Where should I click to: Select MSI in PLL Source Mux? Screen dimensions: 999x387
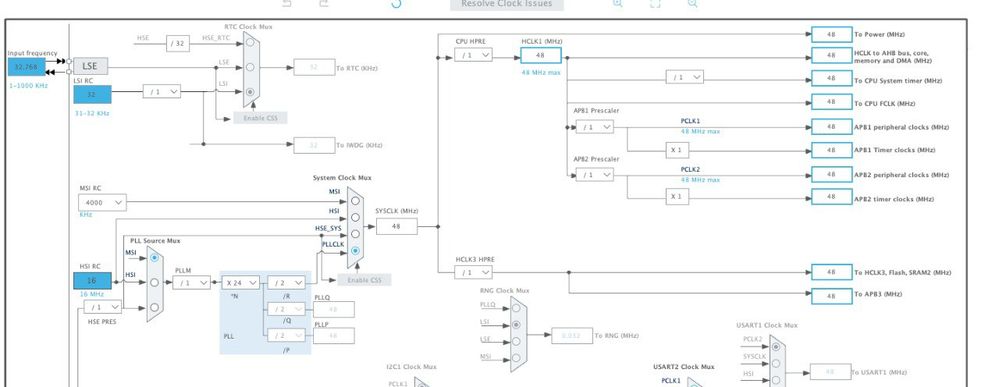[155, 258]
